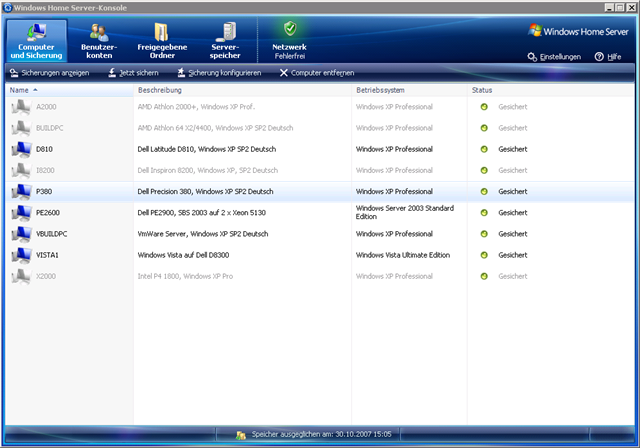640x448 pixels.
Task: Click Sicherungen anzeigen in the toolbar
Action: (x=50, y=73)
